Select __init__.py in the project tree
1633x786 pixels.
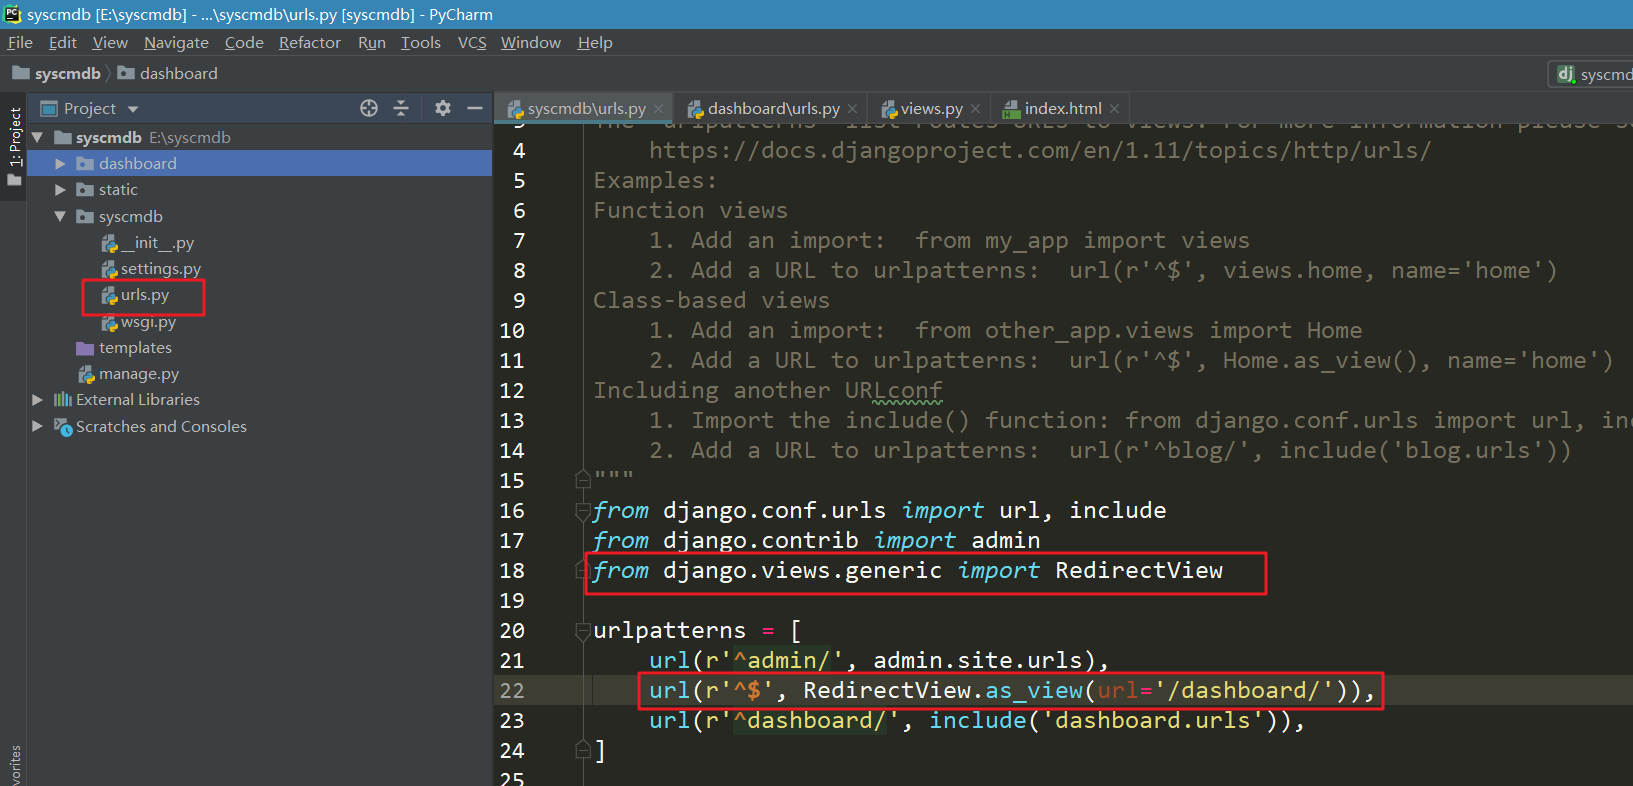point(158,243)
